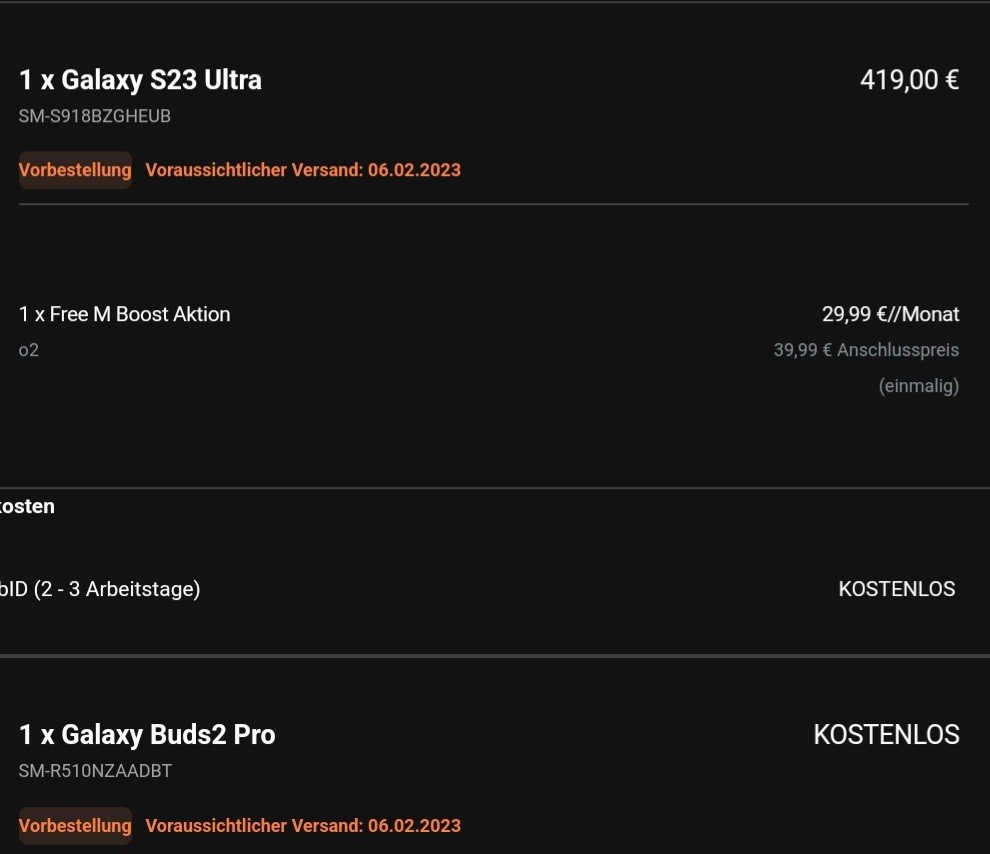Click the 29,99 €//Monat monthly price
This screenshot has height=854, width=990.
(x=890, y=314)
